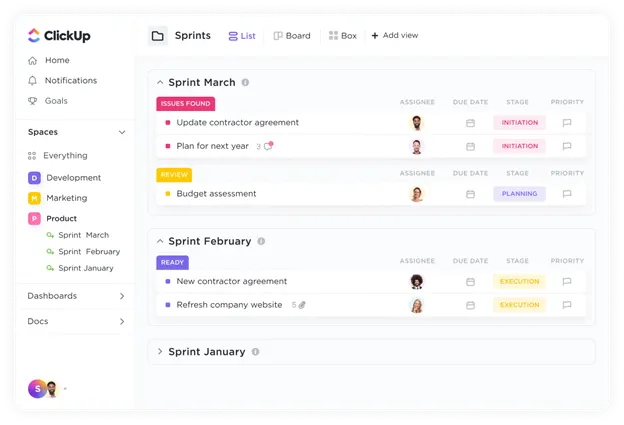Change INITIATION stage of Plan for next year
Screen dimensions: 624x425
520,146
